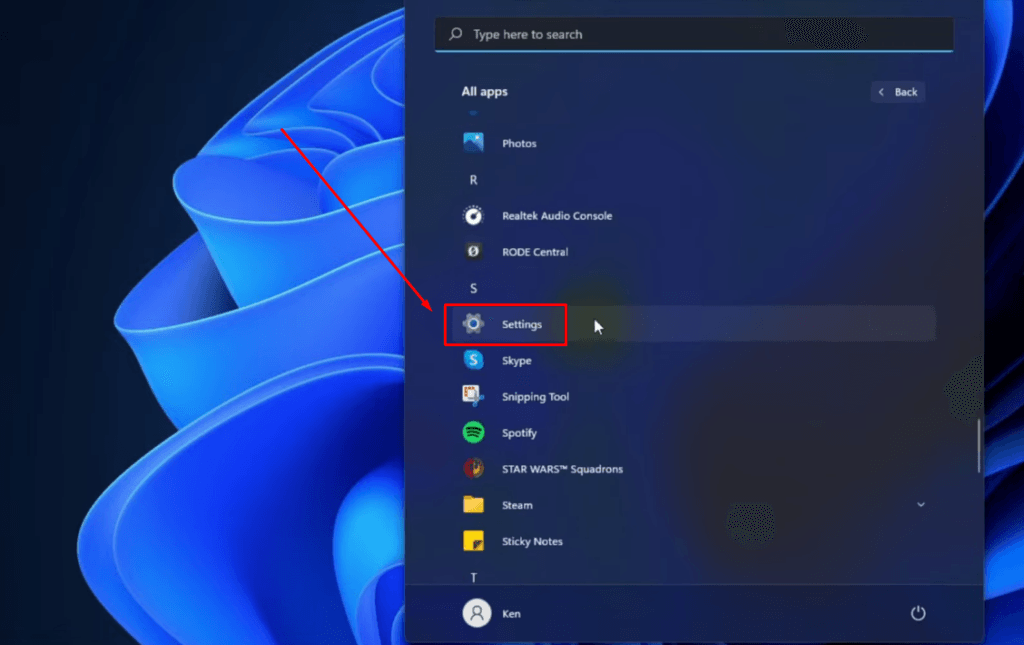This screenshot has width=1024, height=645.
Task: Open the Ken user account menu
Action: [x=492, y=613]
